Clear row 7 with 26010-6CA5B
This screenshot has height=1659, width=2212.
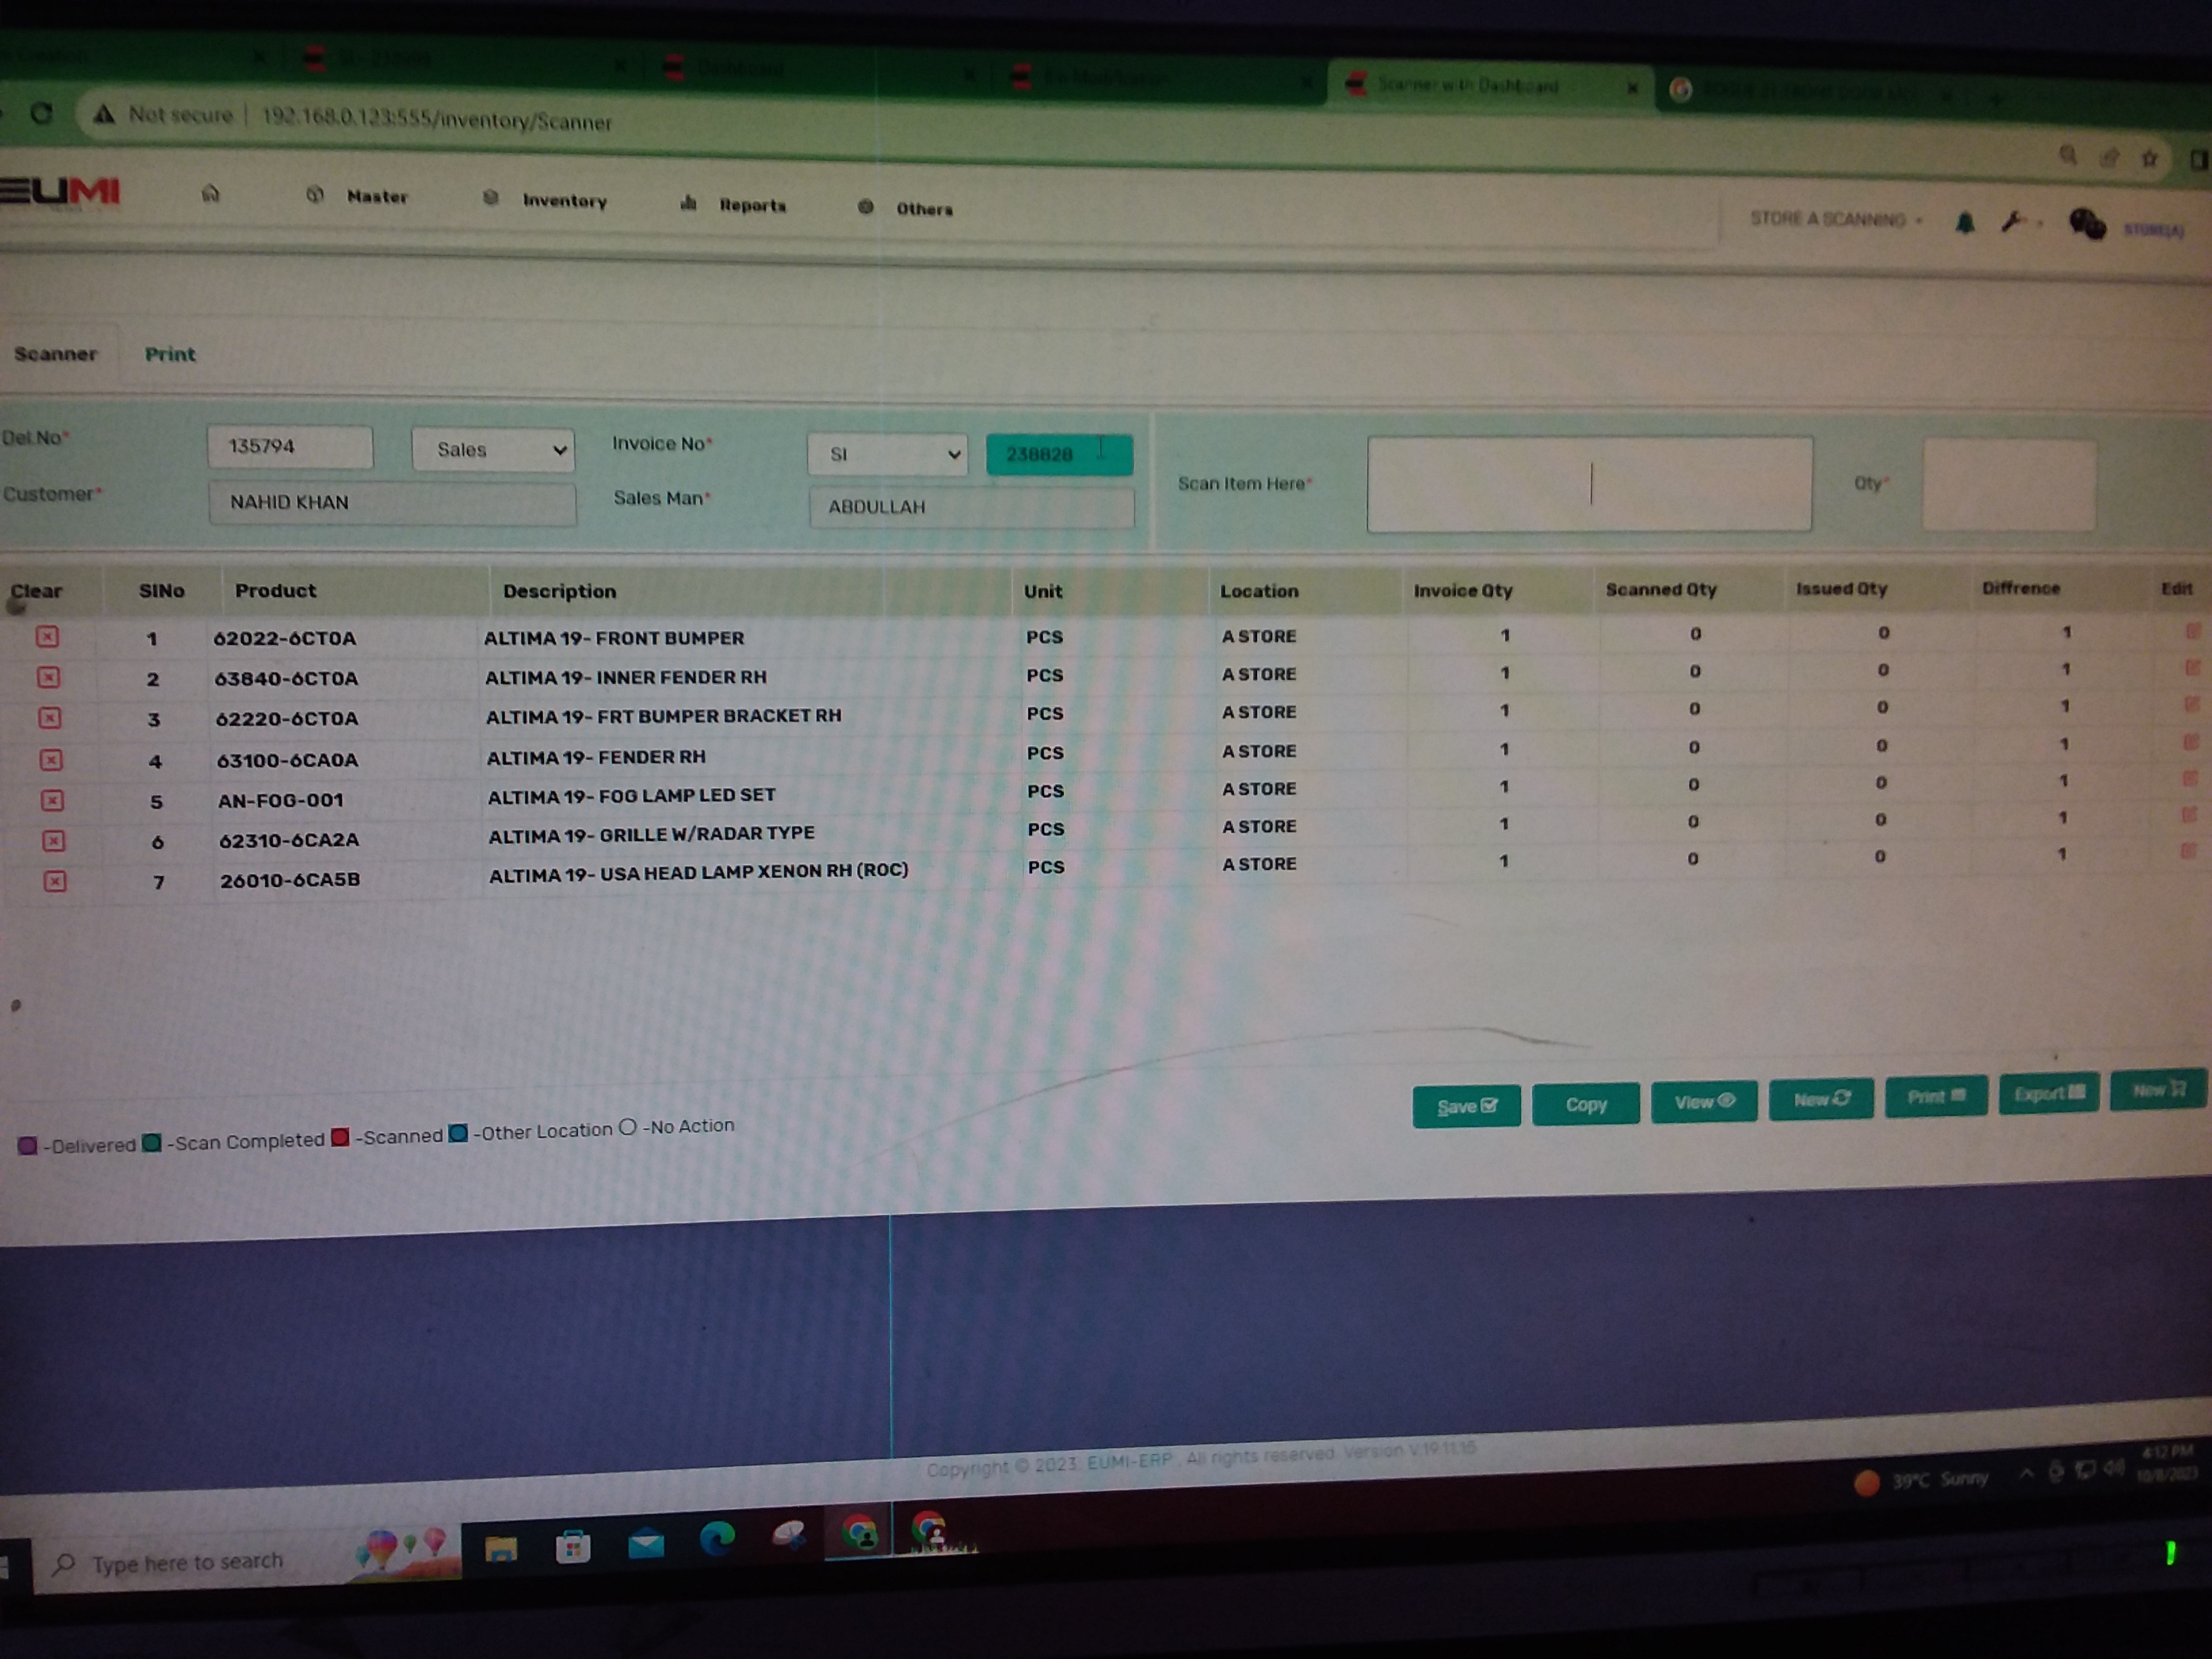point(55,881)
